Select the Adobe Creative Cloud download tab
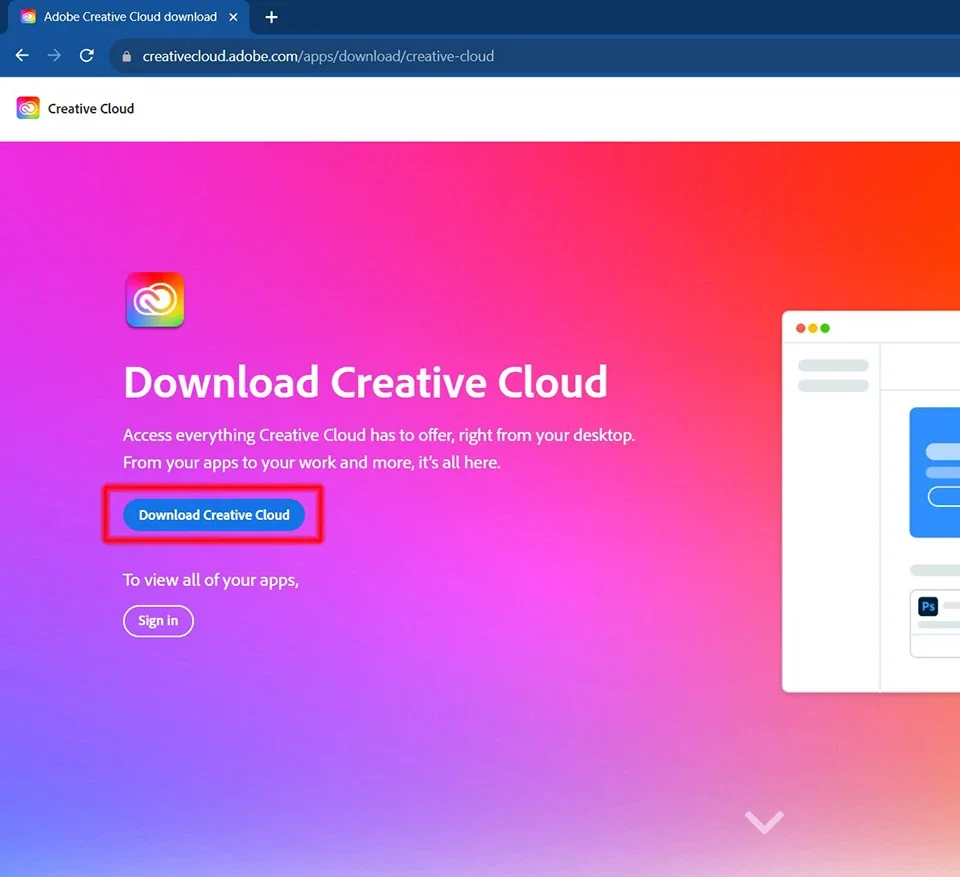This screenshot has width=960, height=877. [x=130, y=17]
